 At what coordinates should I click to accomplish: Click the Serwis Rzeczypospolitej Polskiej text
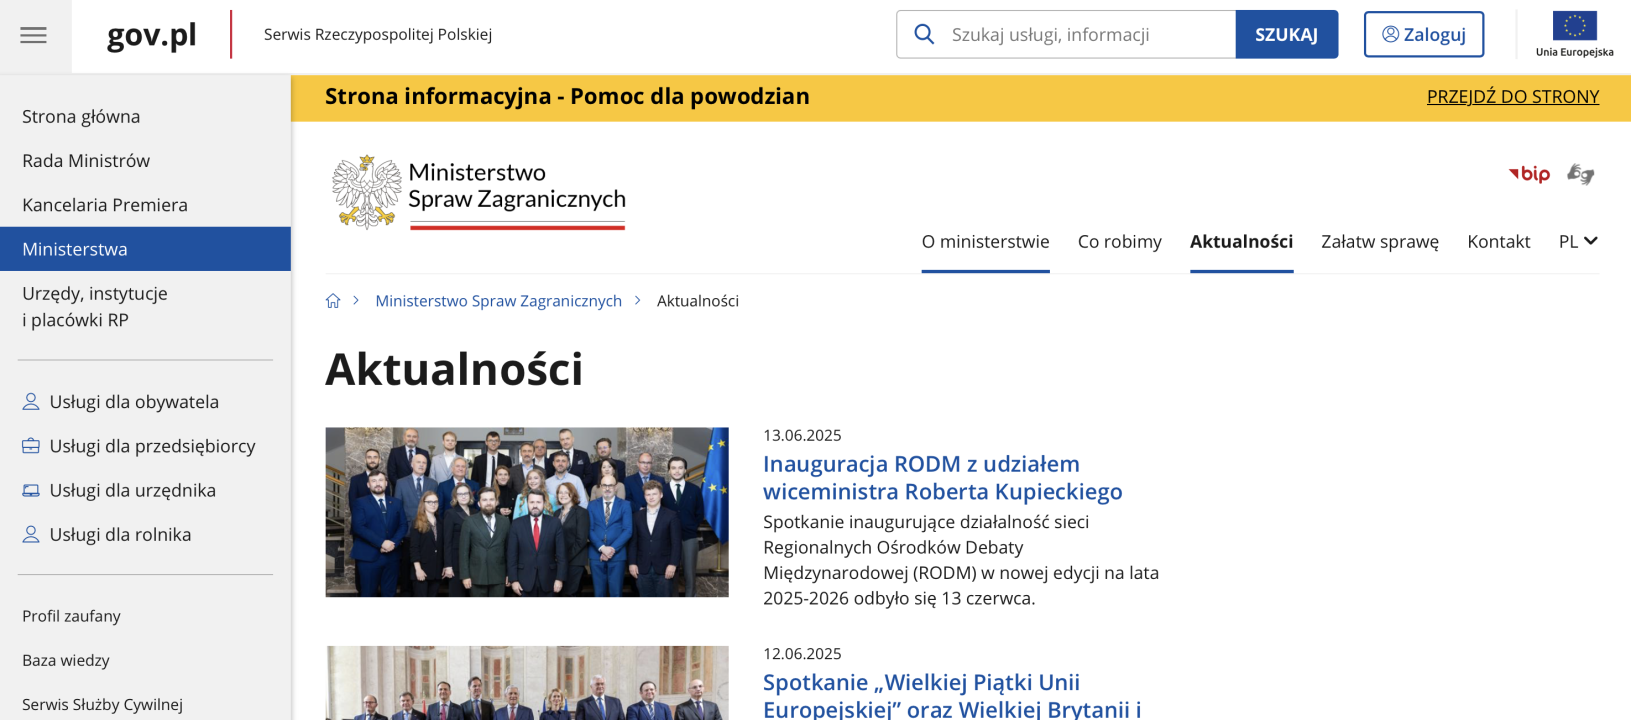378,35
